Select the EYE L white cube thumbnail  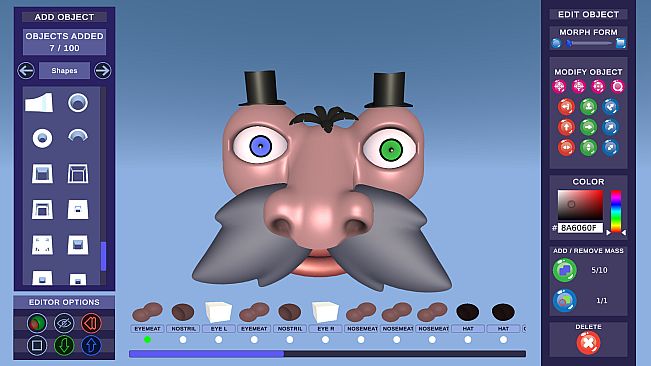tap(218, 312)
